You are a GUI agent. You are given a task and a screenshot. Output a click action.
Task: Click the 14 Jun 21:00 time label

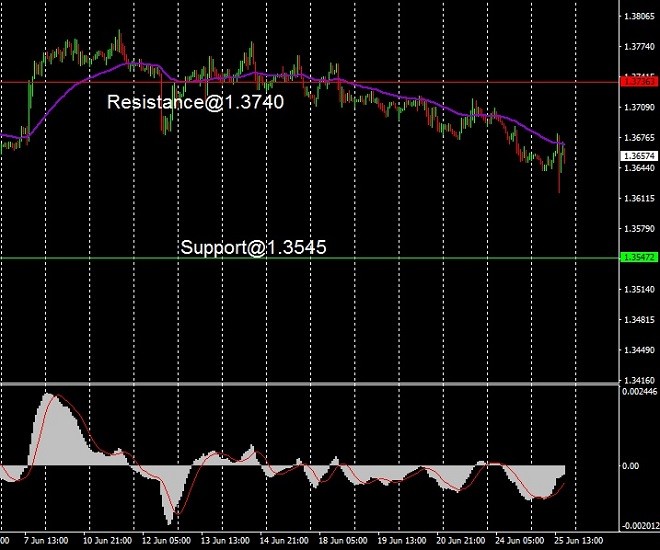pos(283,541)
